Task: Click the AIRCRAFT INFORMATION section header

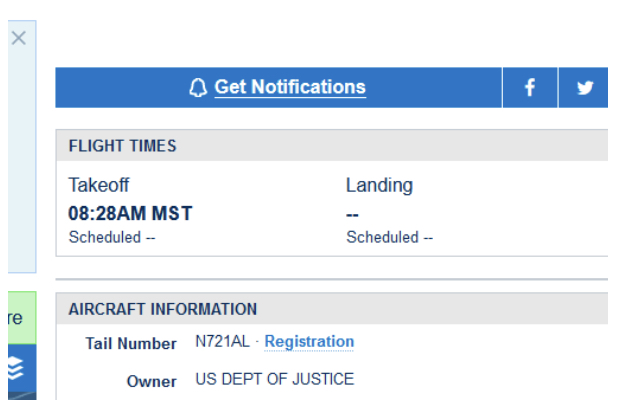Action: pos(162,310)
